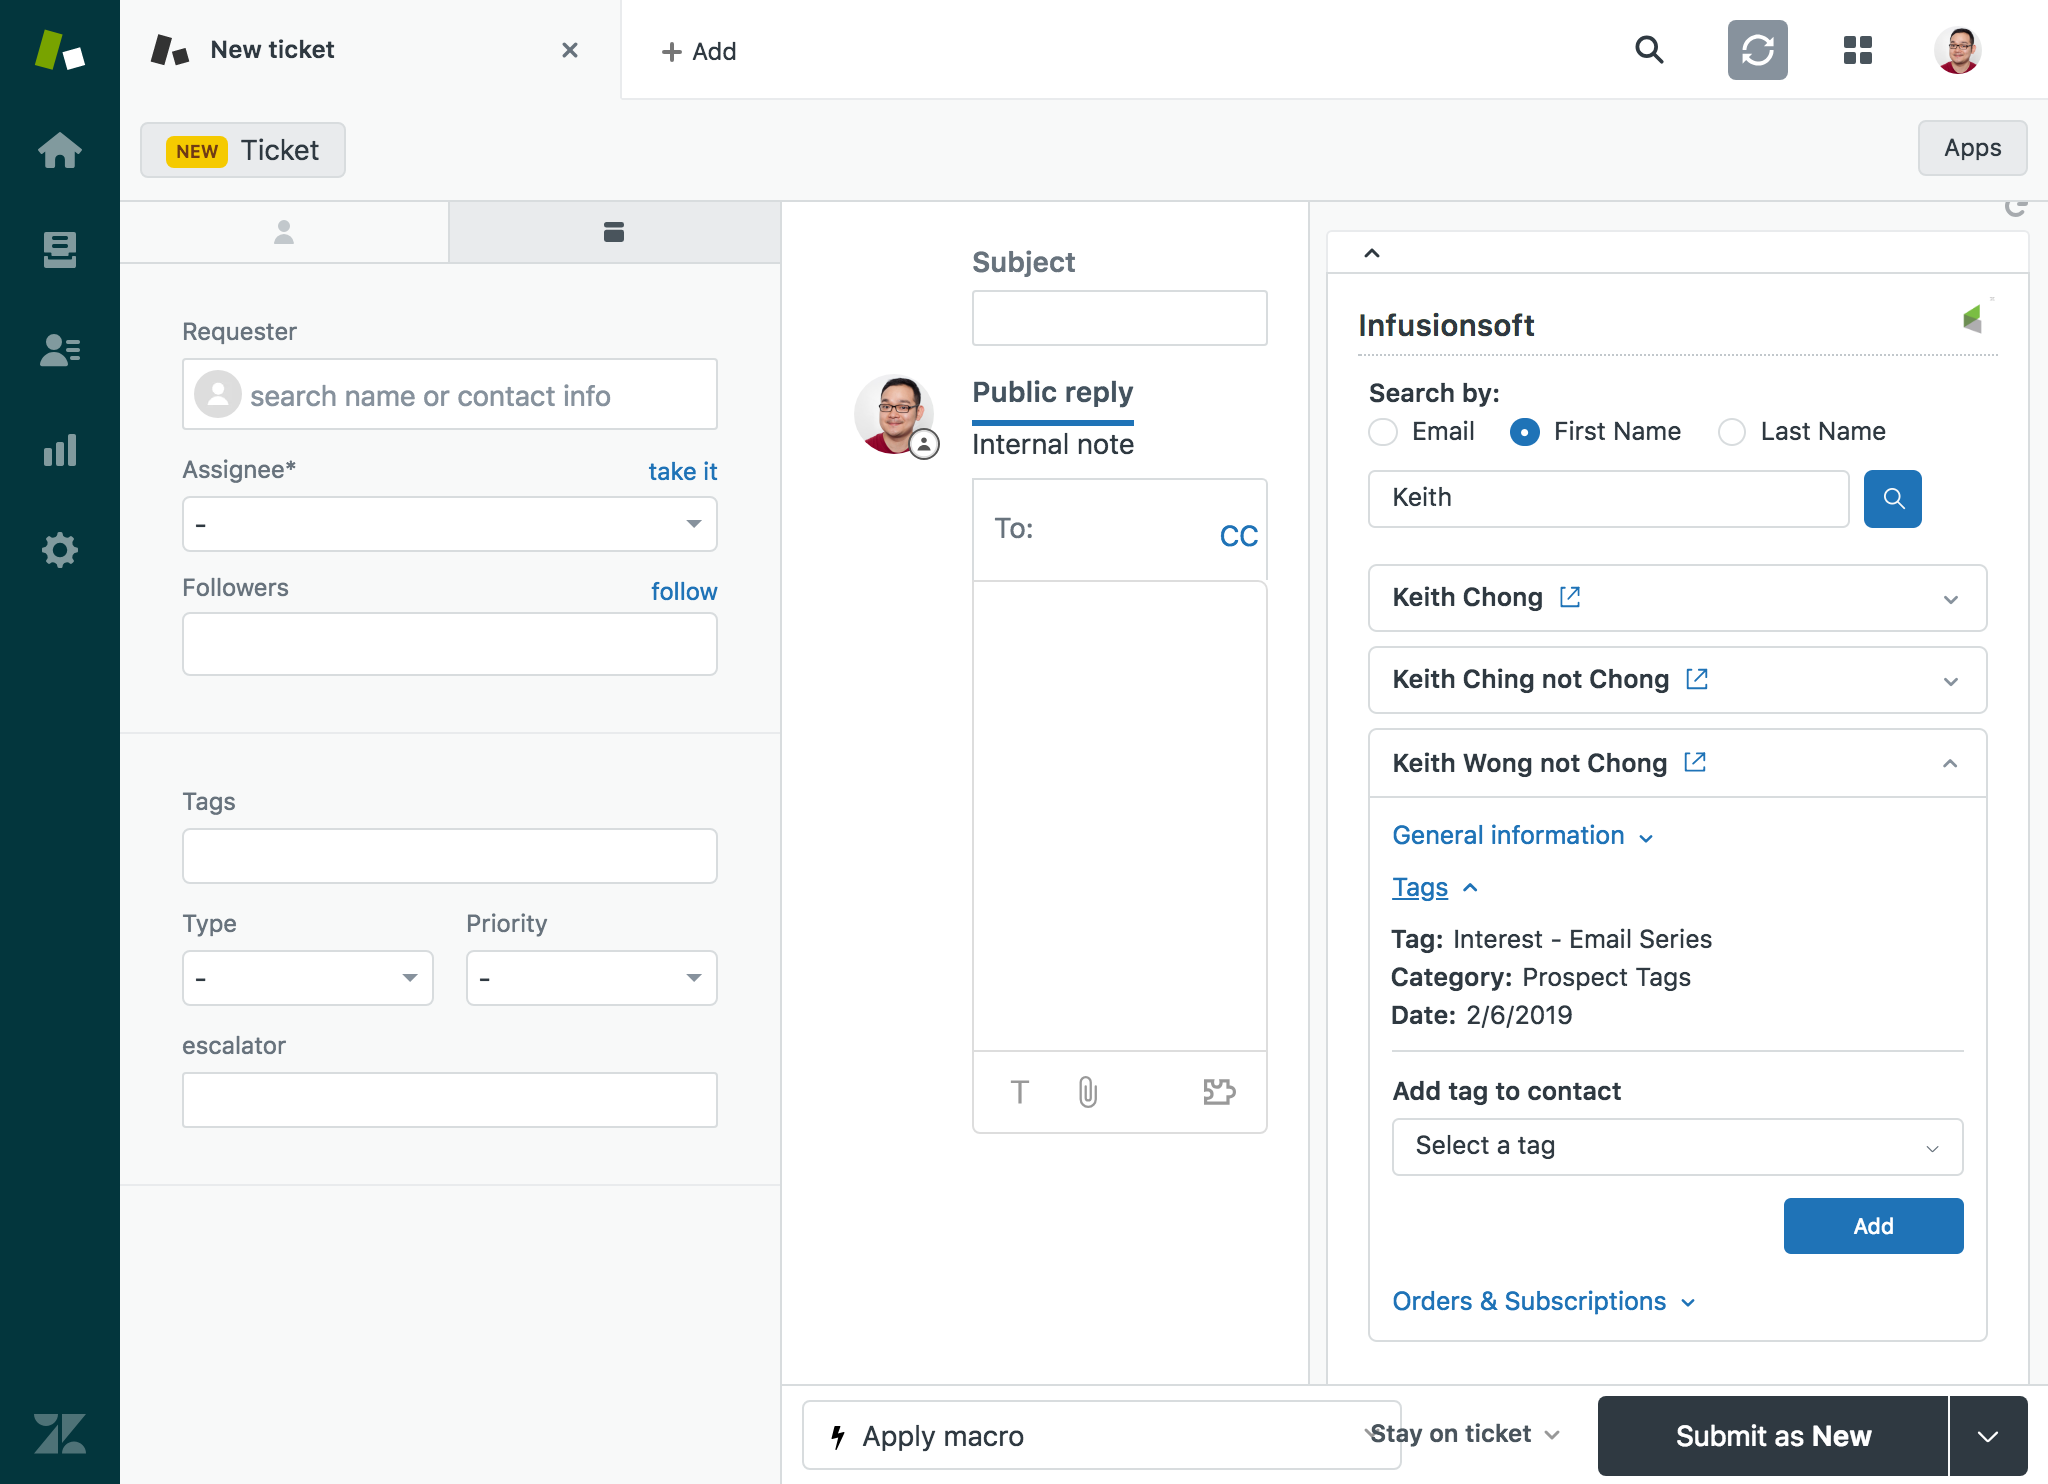2048x1484 pixels.
Task: Click the Submit as New button
Action: [1772, 1436]
